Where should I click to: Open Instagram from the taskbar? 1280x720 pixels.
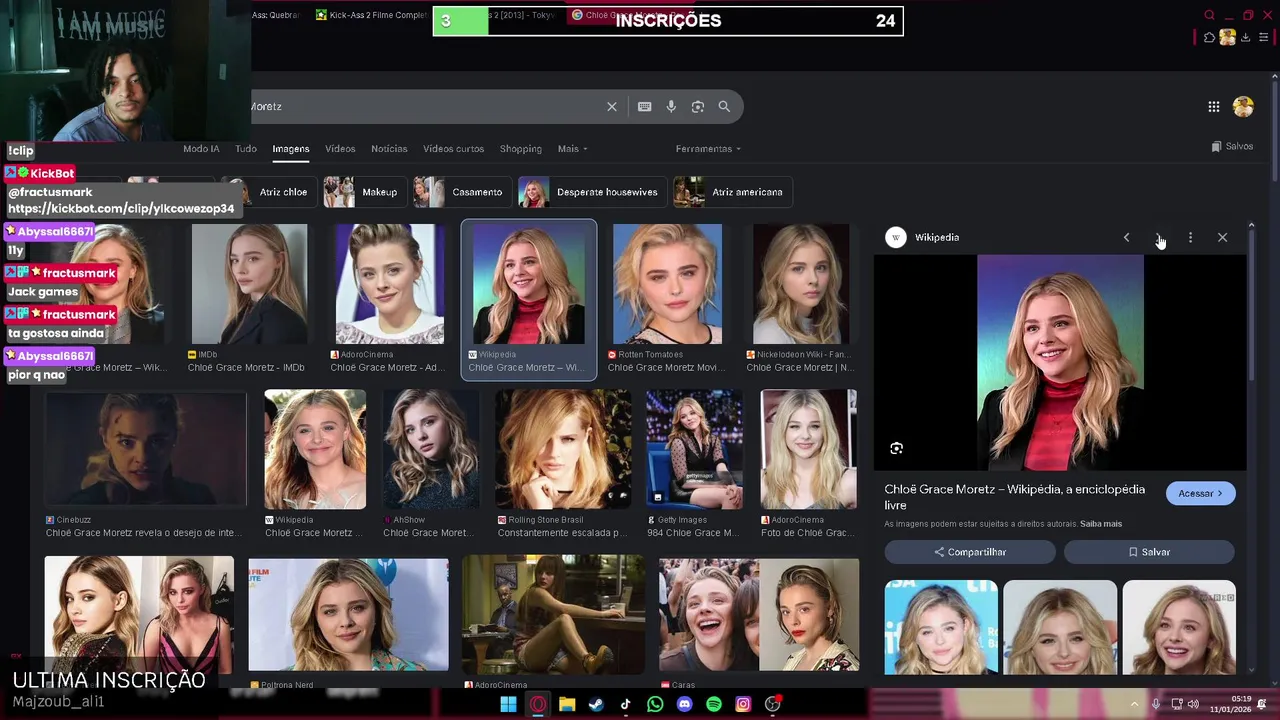(743, 704)
